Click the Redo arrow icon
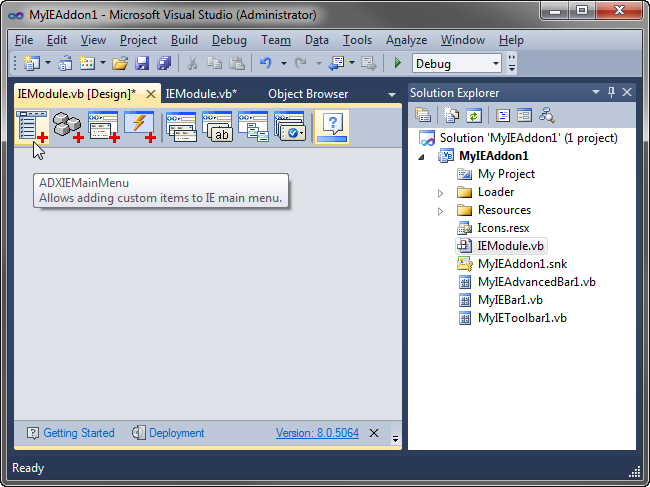 coord(301,63)
